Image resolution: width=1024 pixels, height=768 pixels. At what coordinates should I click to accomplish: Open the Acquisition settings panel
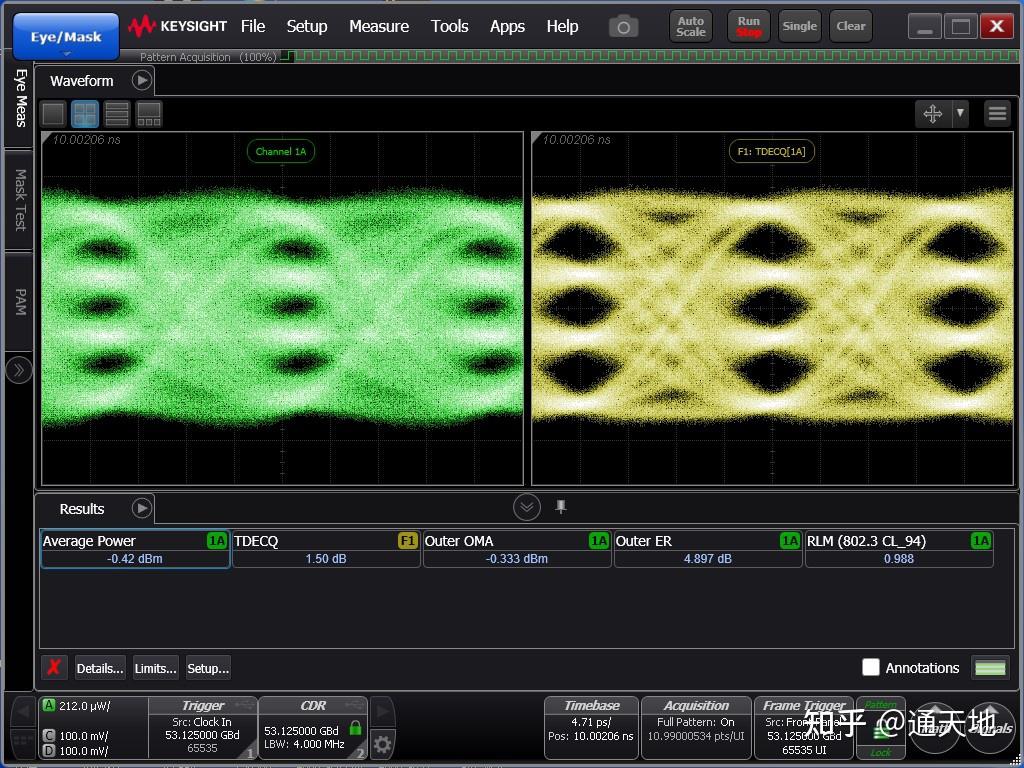[x=696, y=728]
